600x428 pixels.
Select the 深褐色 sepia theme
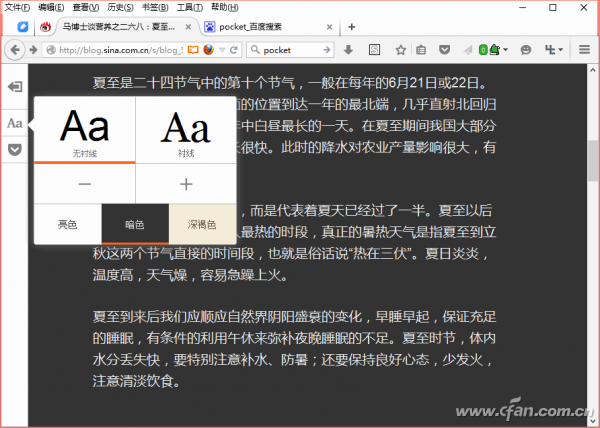[x=202, y=224]
